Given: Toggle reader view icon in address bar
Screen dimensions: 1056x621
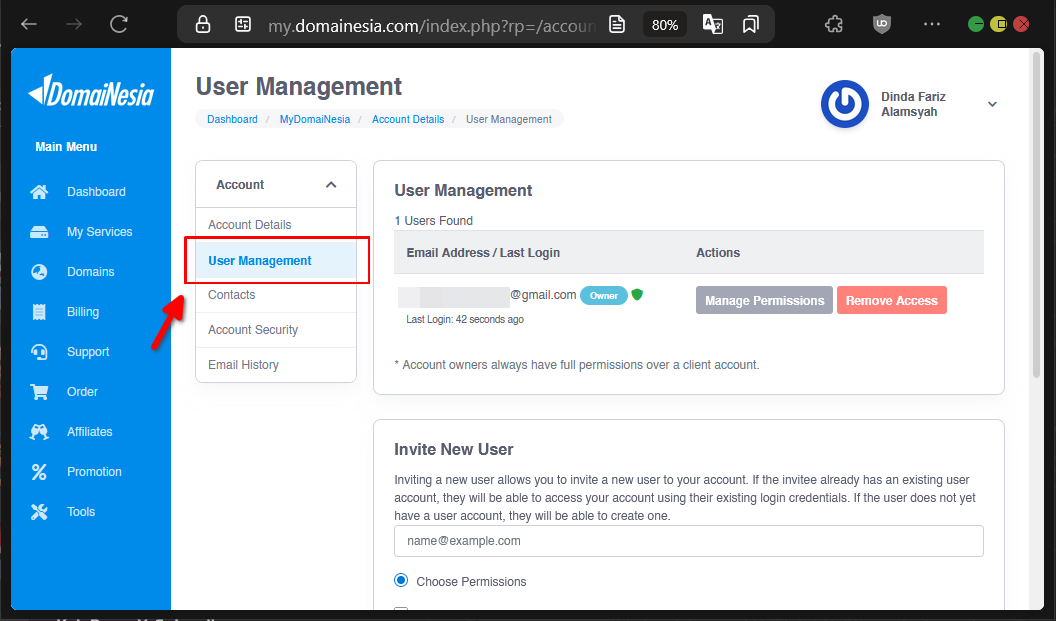Looking at the screenshot, I should coord(617,25).
